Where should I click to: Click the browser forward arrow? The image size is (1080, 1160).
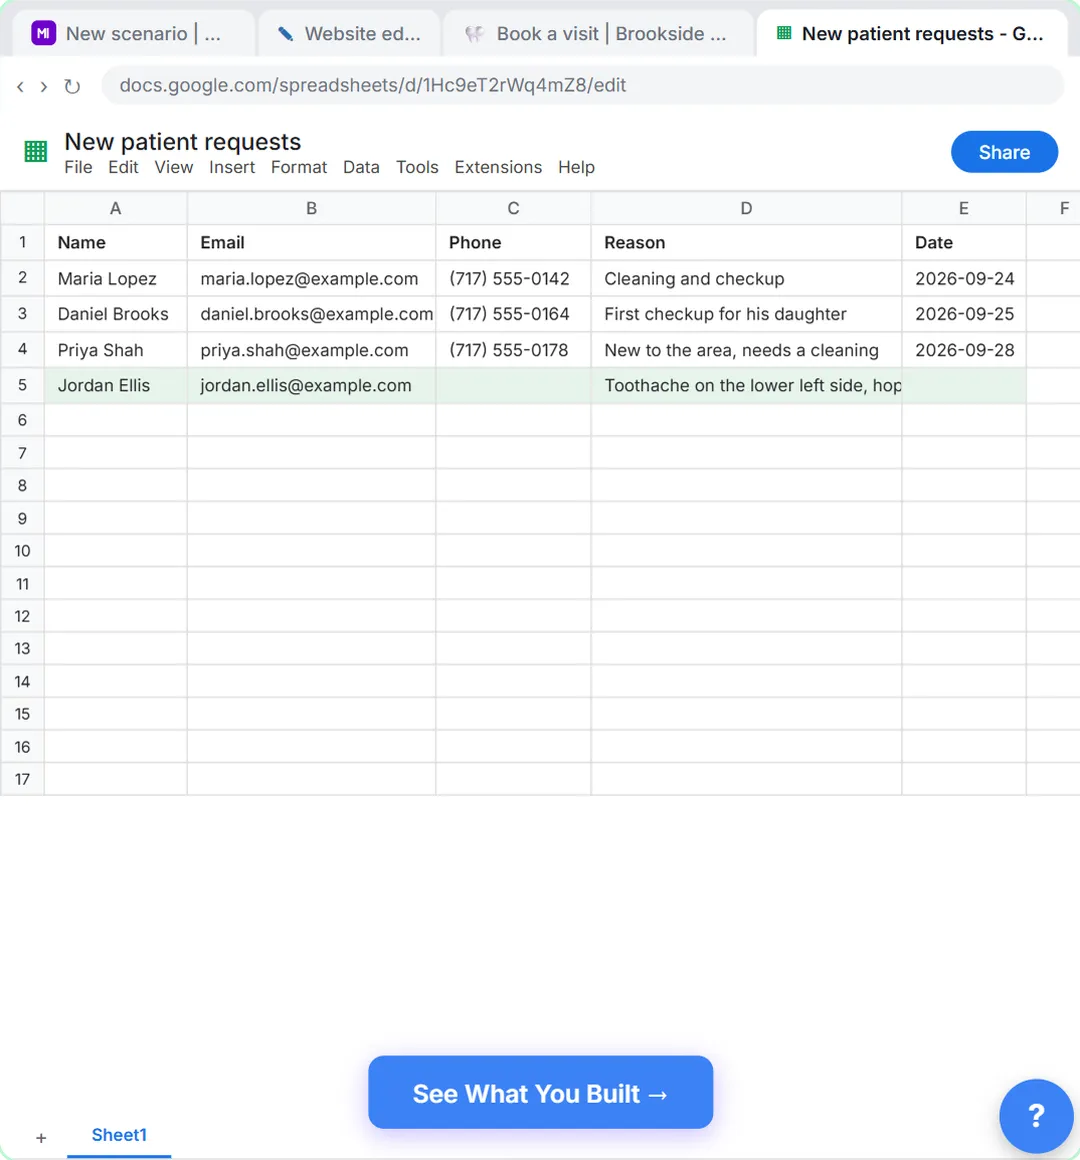point(44,87)
